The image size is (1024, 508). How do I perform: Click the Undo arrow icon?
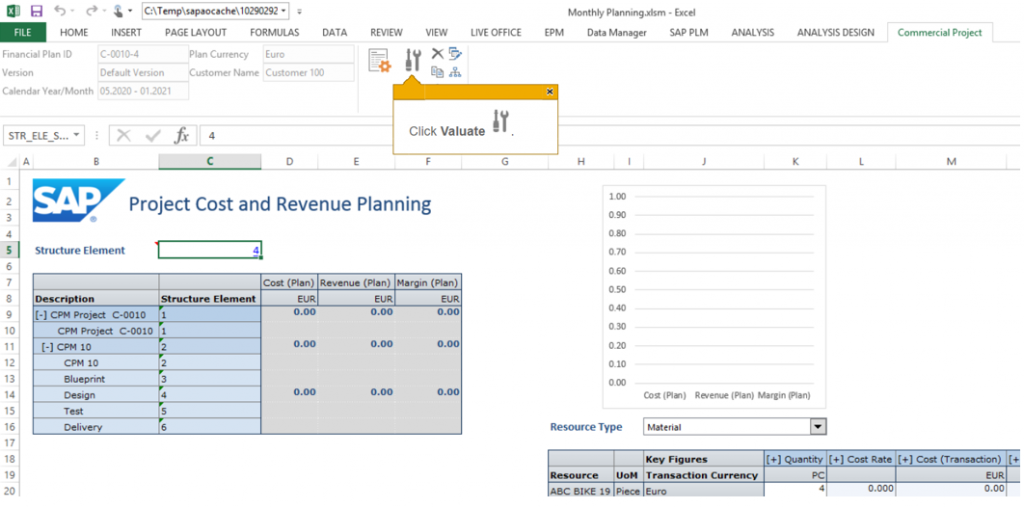[59, 10]
